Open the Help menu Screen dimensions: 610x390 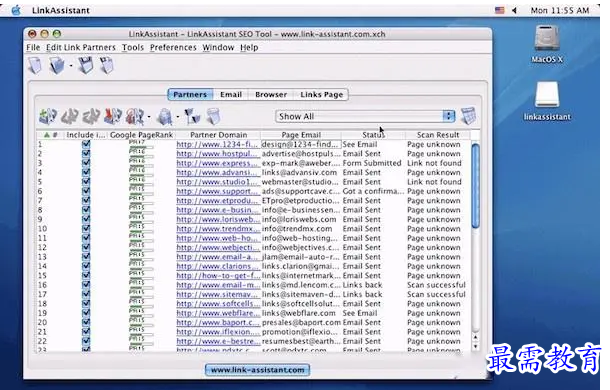249,47
